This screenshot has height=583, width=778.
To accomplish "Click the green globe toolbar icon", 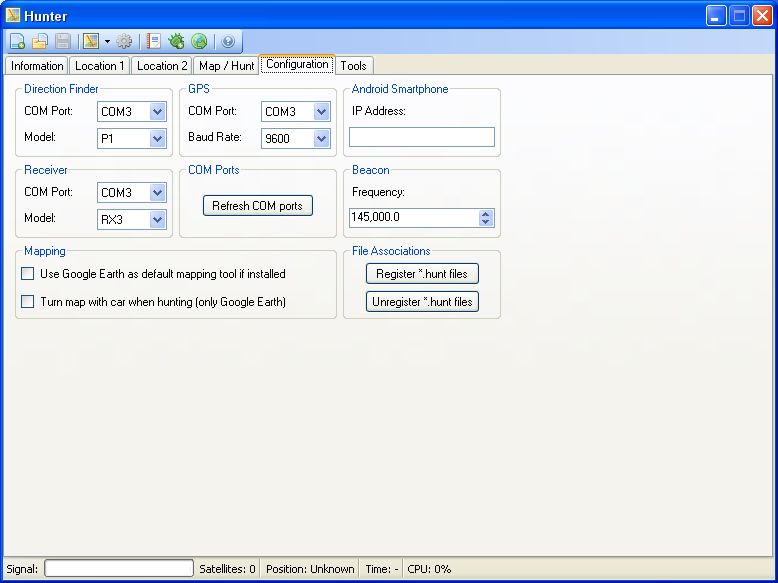I will pyautogui.click(x=199, y=41).
